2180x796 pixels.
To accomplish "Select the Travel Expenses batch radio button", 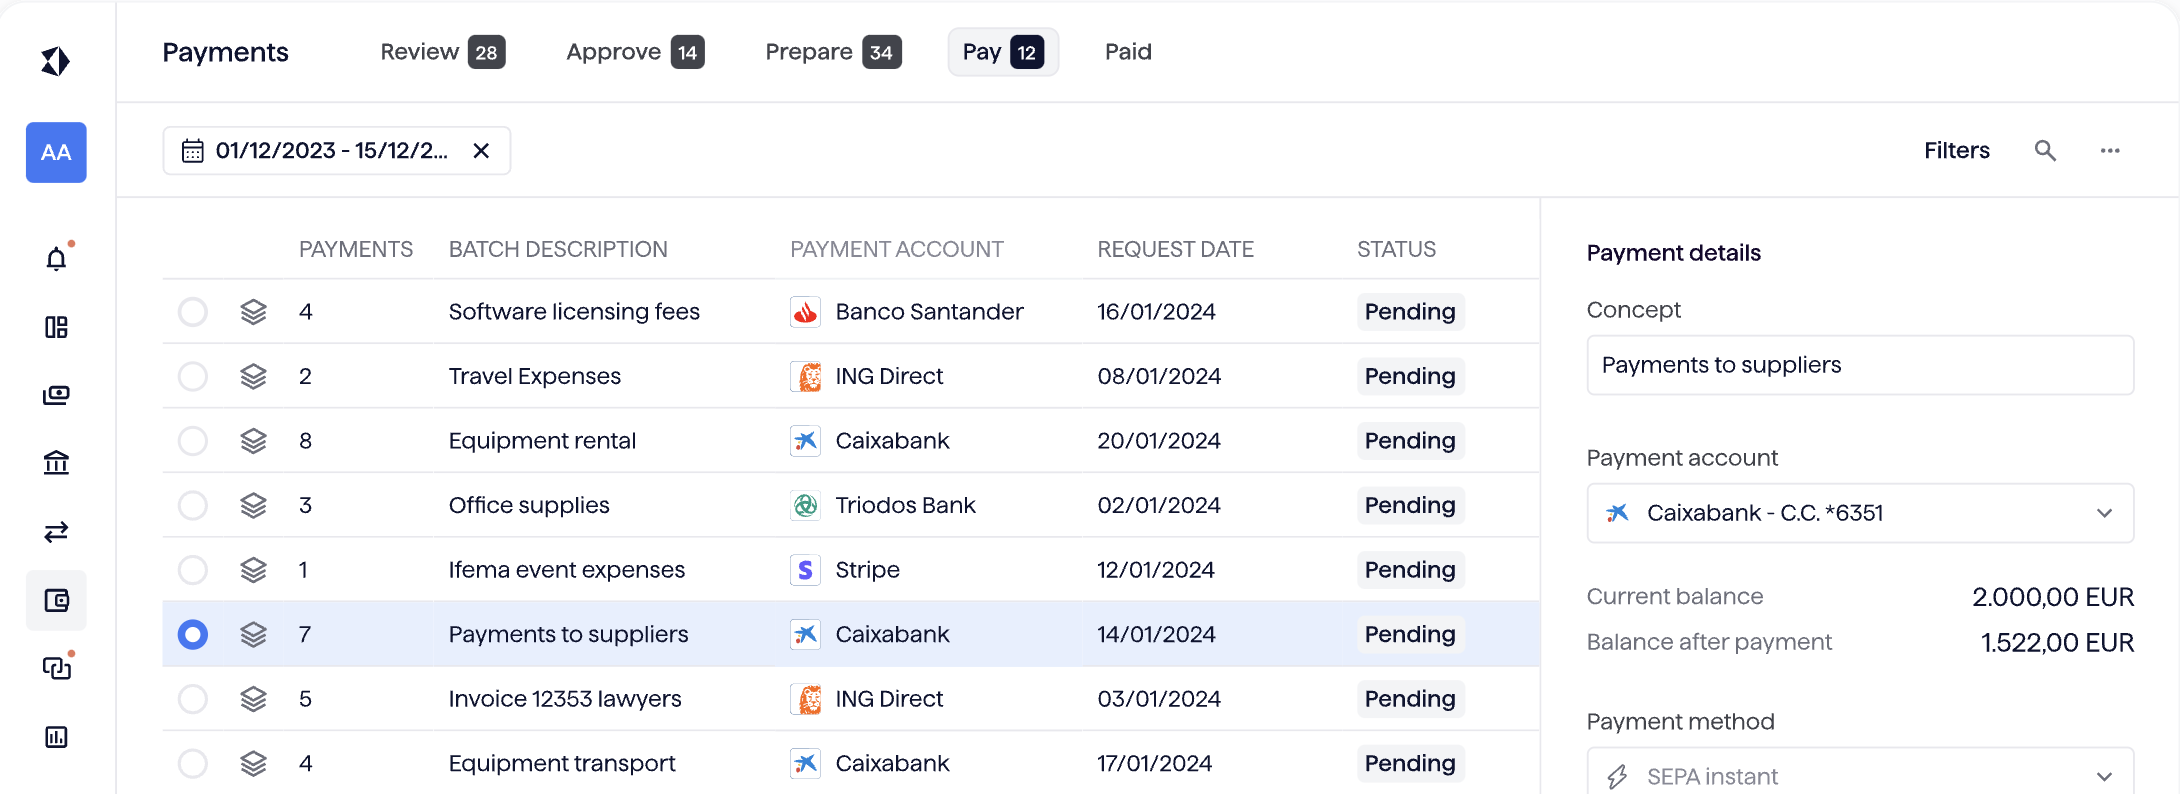I will pos(192,377).
